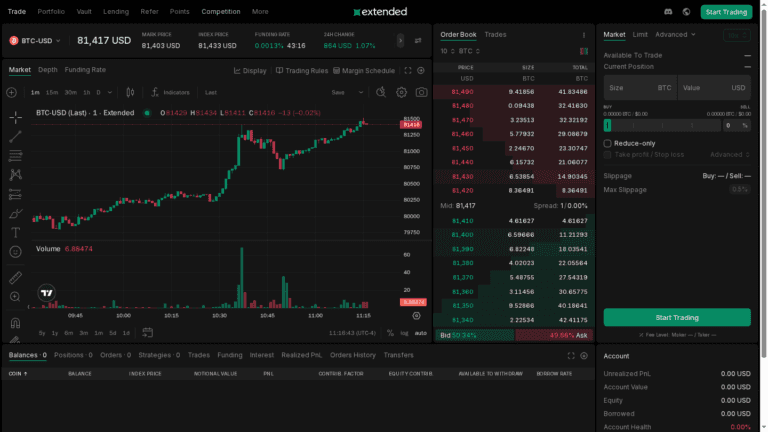Open the Save layout dropdown arrow
768x432 pixels.
[361, 93]
